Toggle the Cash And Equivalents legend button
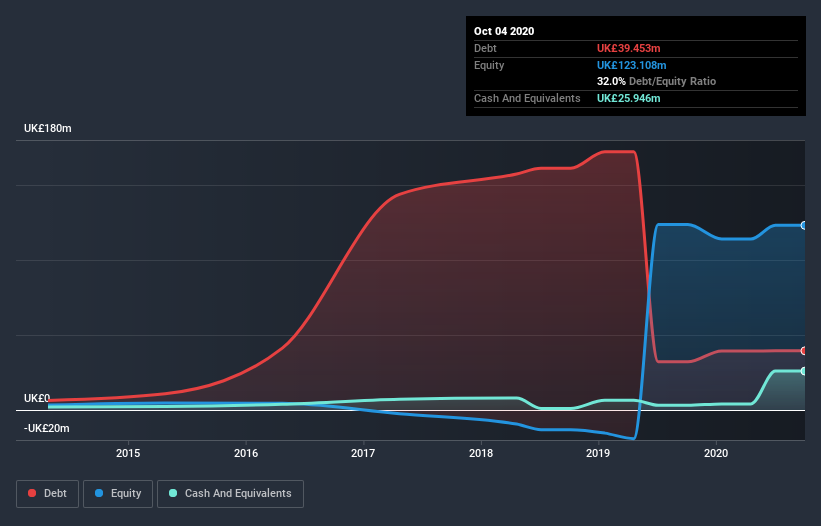 click(230, 494)
